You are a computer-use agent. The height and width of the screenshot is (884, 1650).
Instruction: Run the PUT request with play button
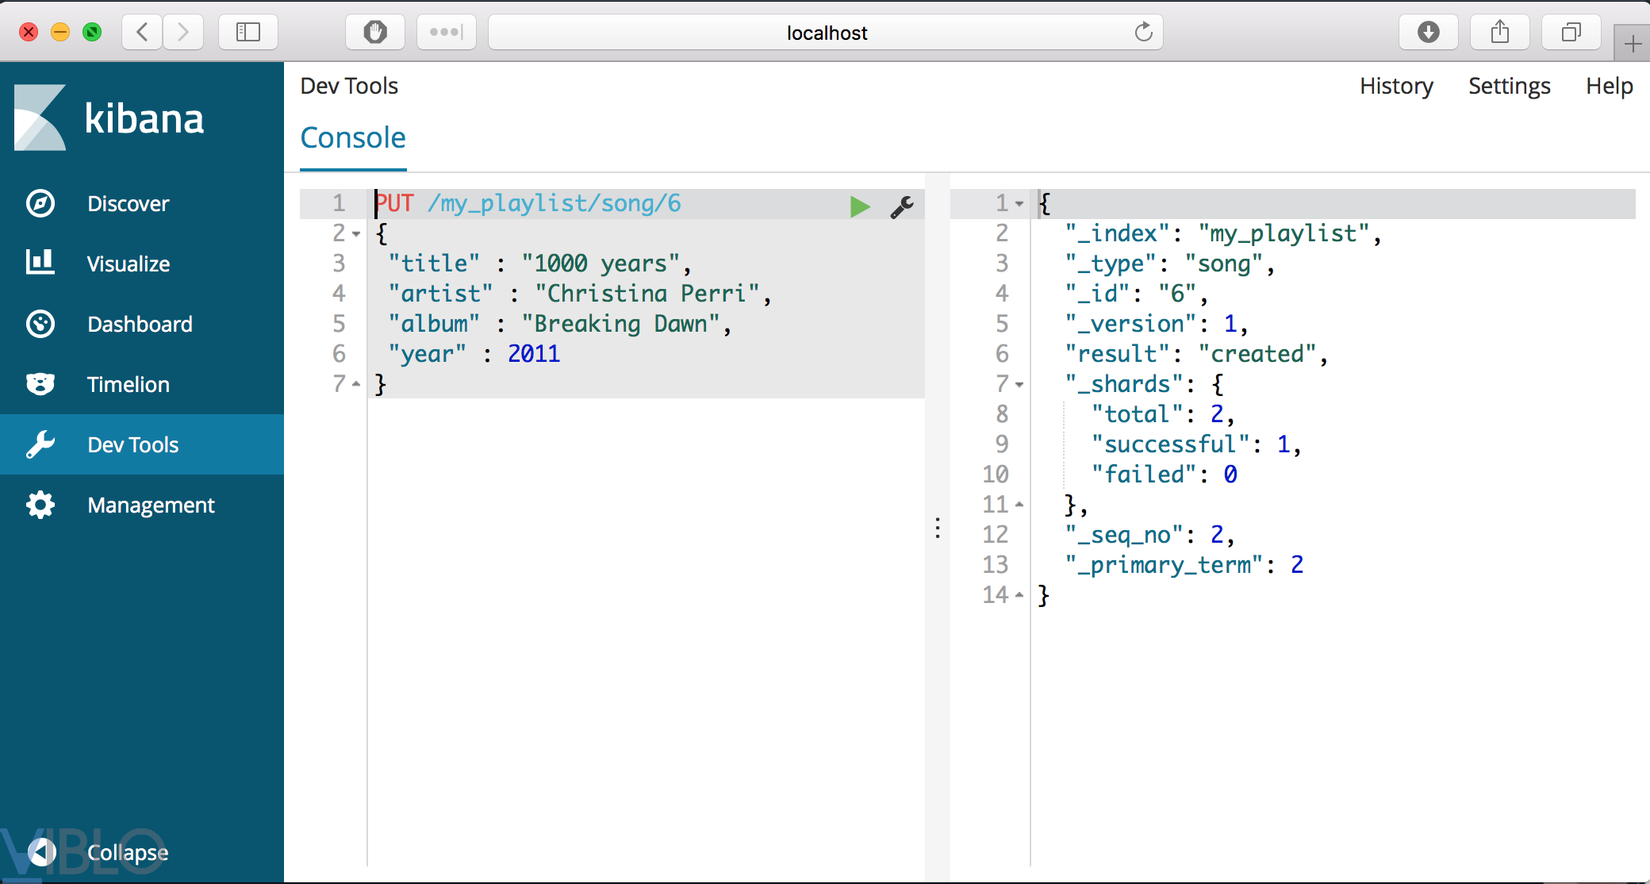click(859, 207)
